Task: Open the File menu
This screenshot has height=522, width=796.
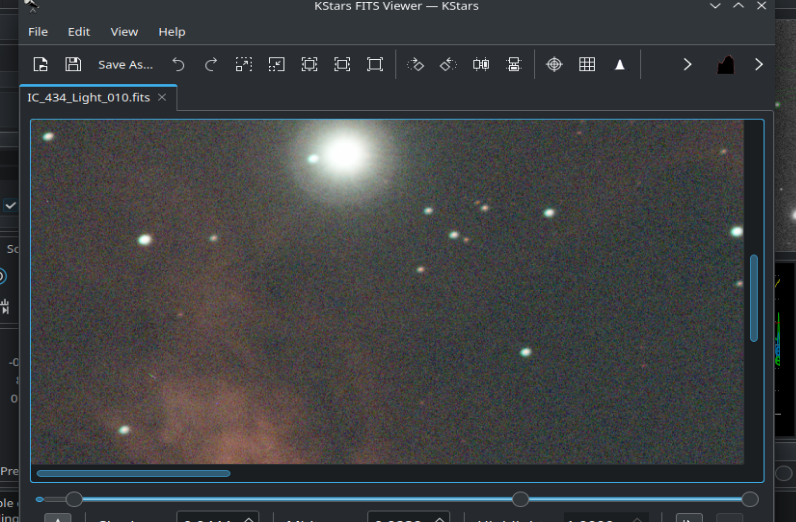Action: pos(38,32)
